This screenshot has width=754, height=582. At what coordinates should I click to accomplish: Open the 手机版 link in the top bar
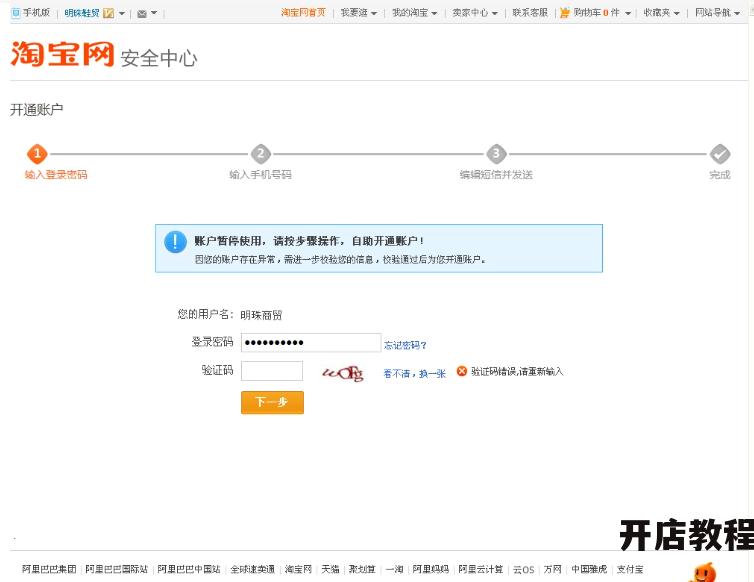coord(37,13)
